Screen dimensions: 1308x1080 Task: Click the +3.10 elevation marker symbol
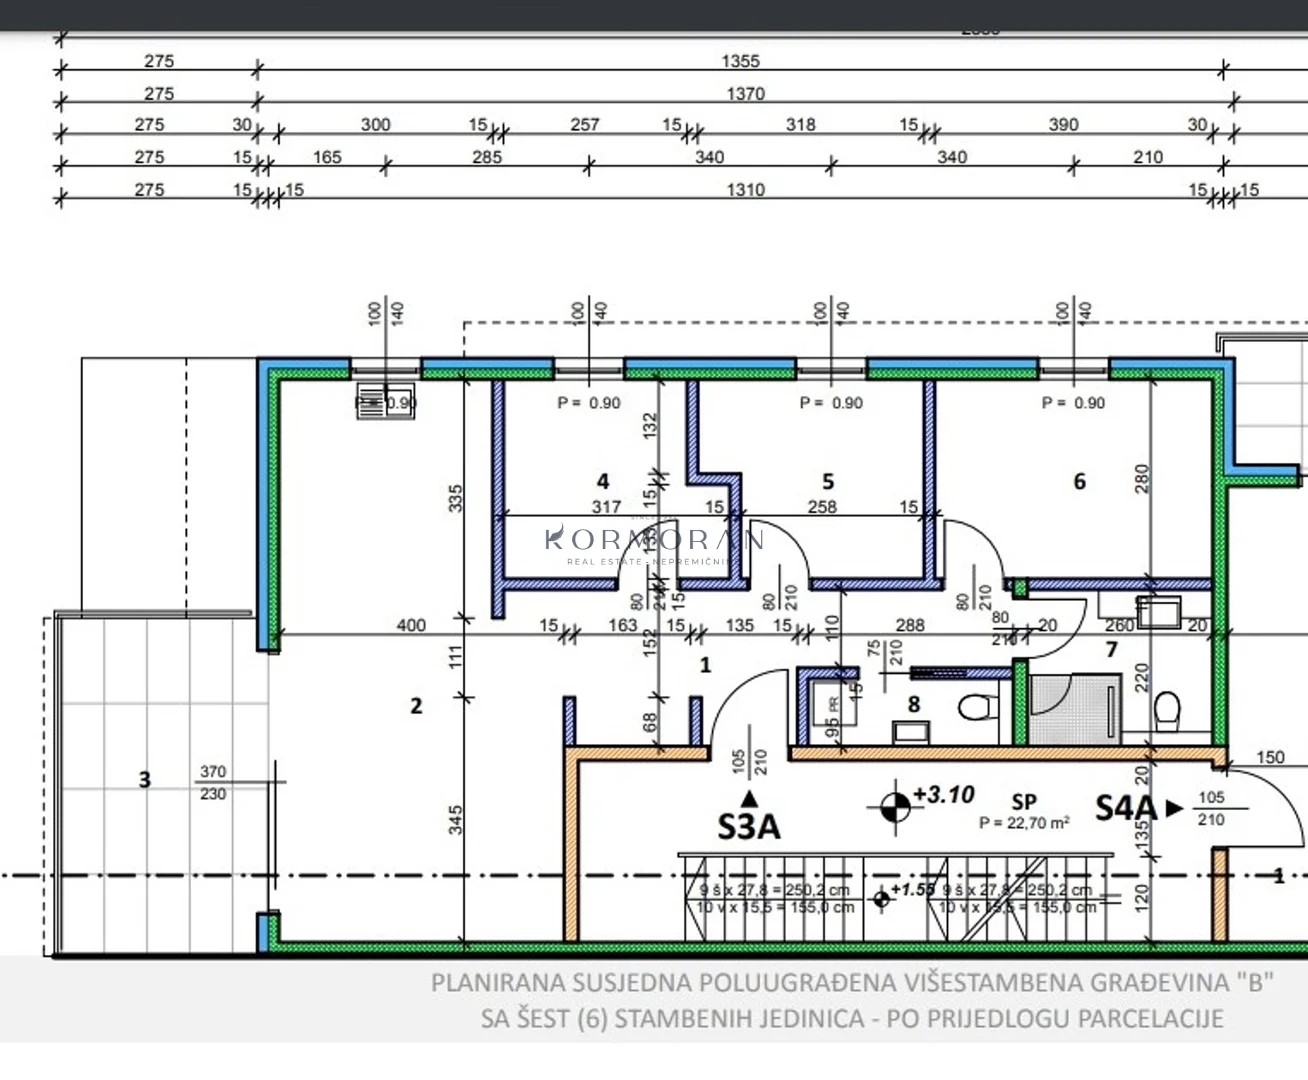(895, 806)
